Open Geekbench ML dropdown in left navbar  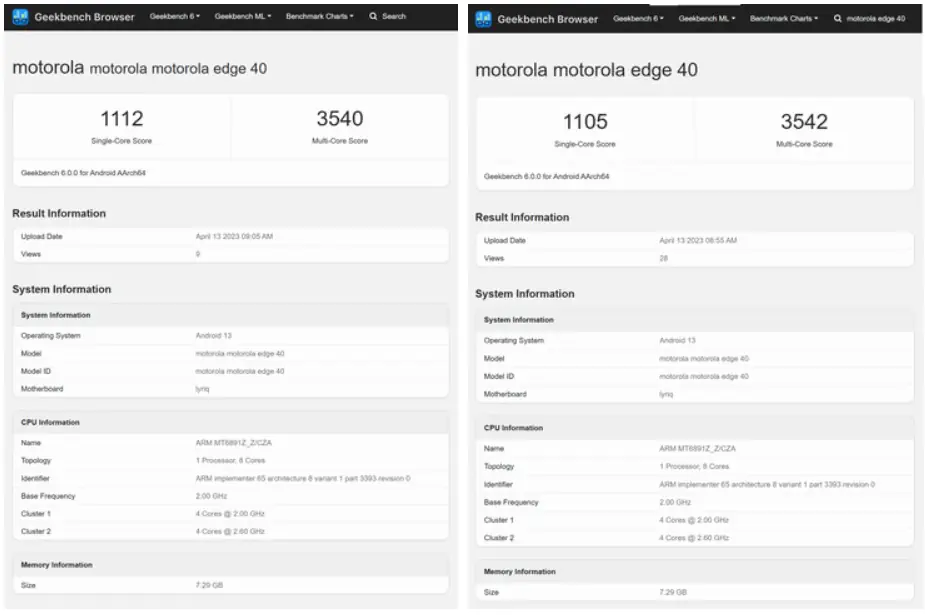pyautogui.click(x=242, y=17)
